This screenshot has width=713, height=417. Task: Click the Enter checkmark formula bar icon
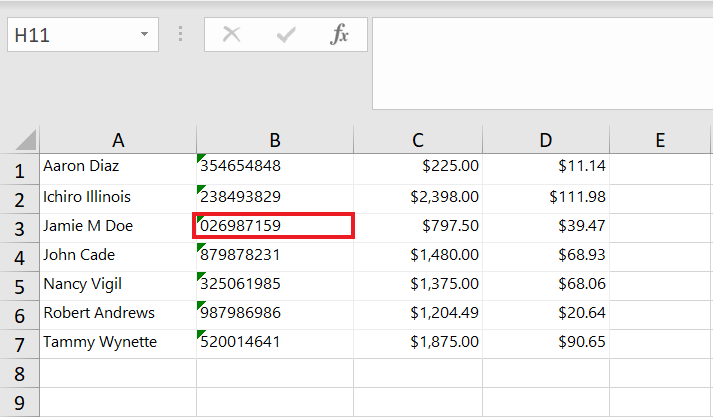286,35
